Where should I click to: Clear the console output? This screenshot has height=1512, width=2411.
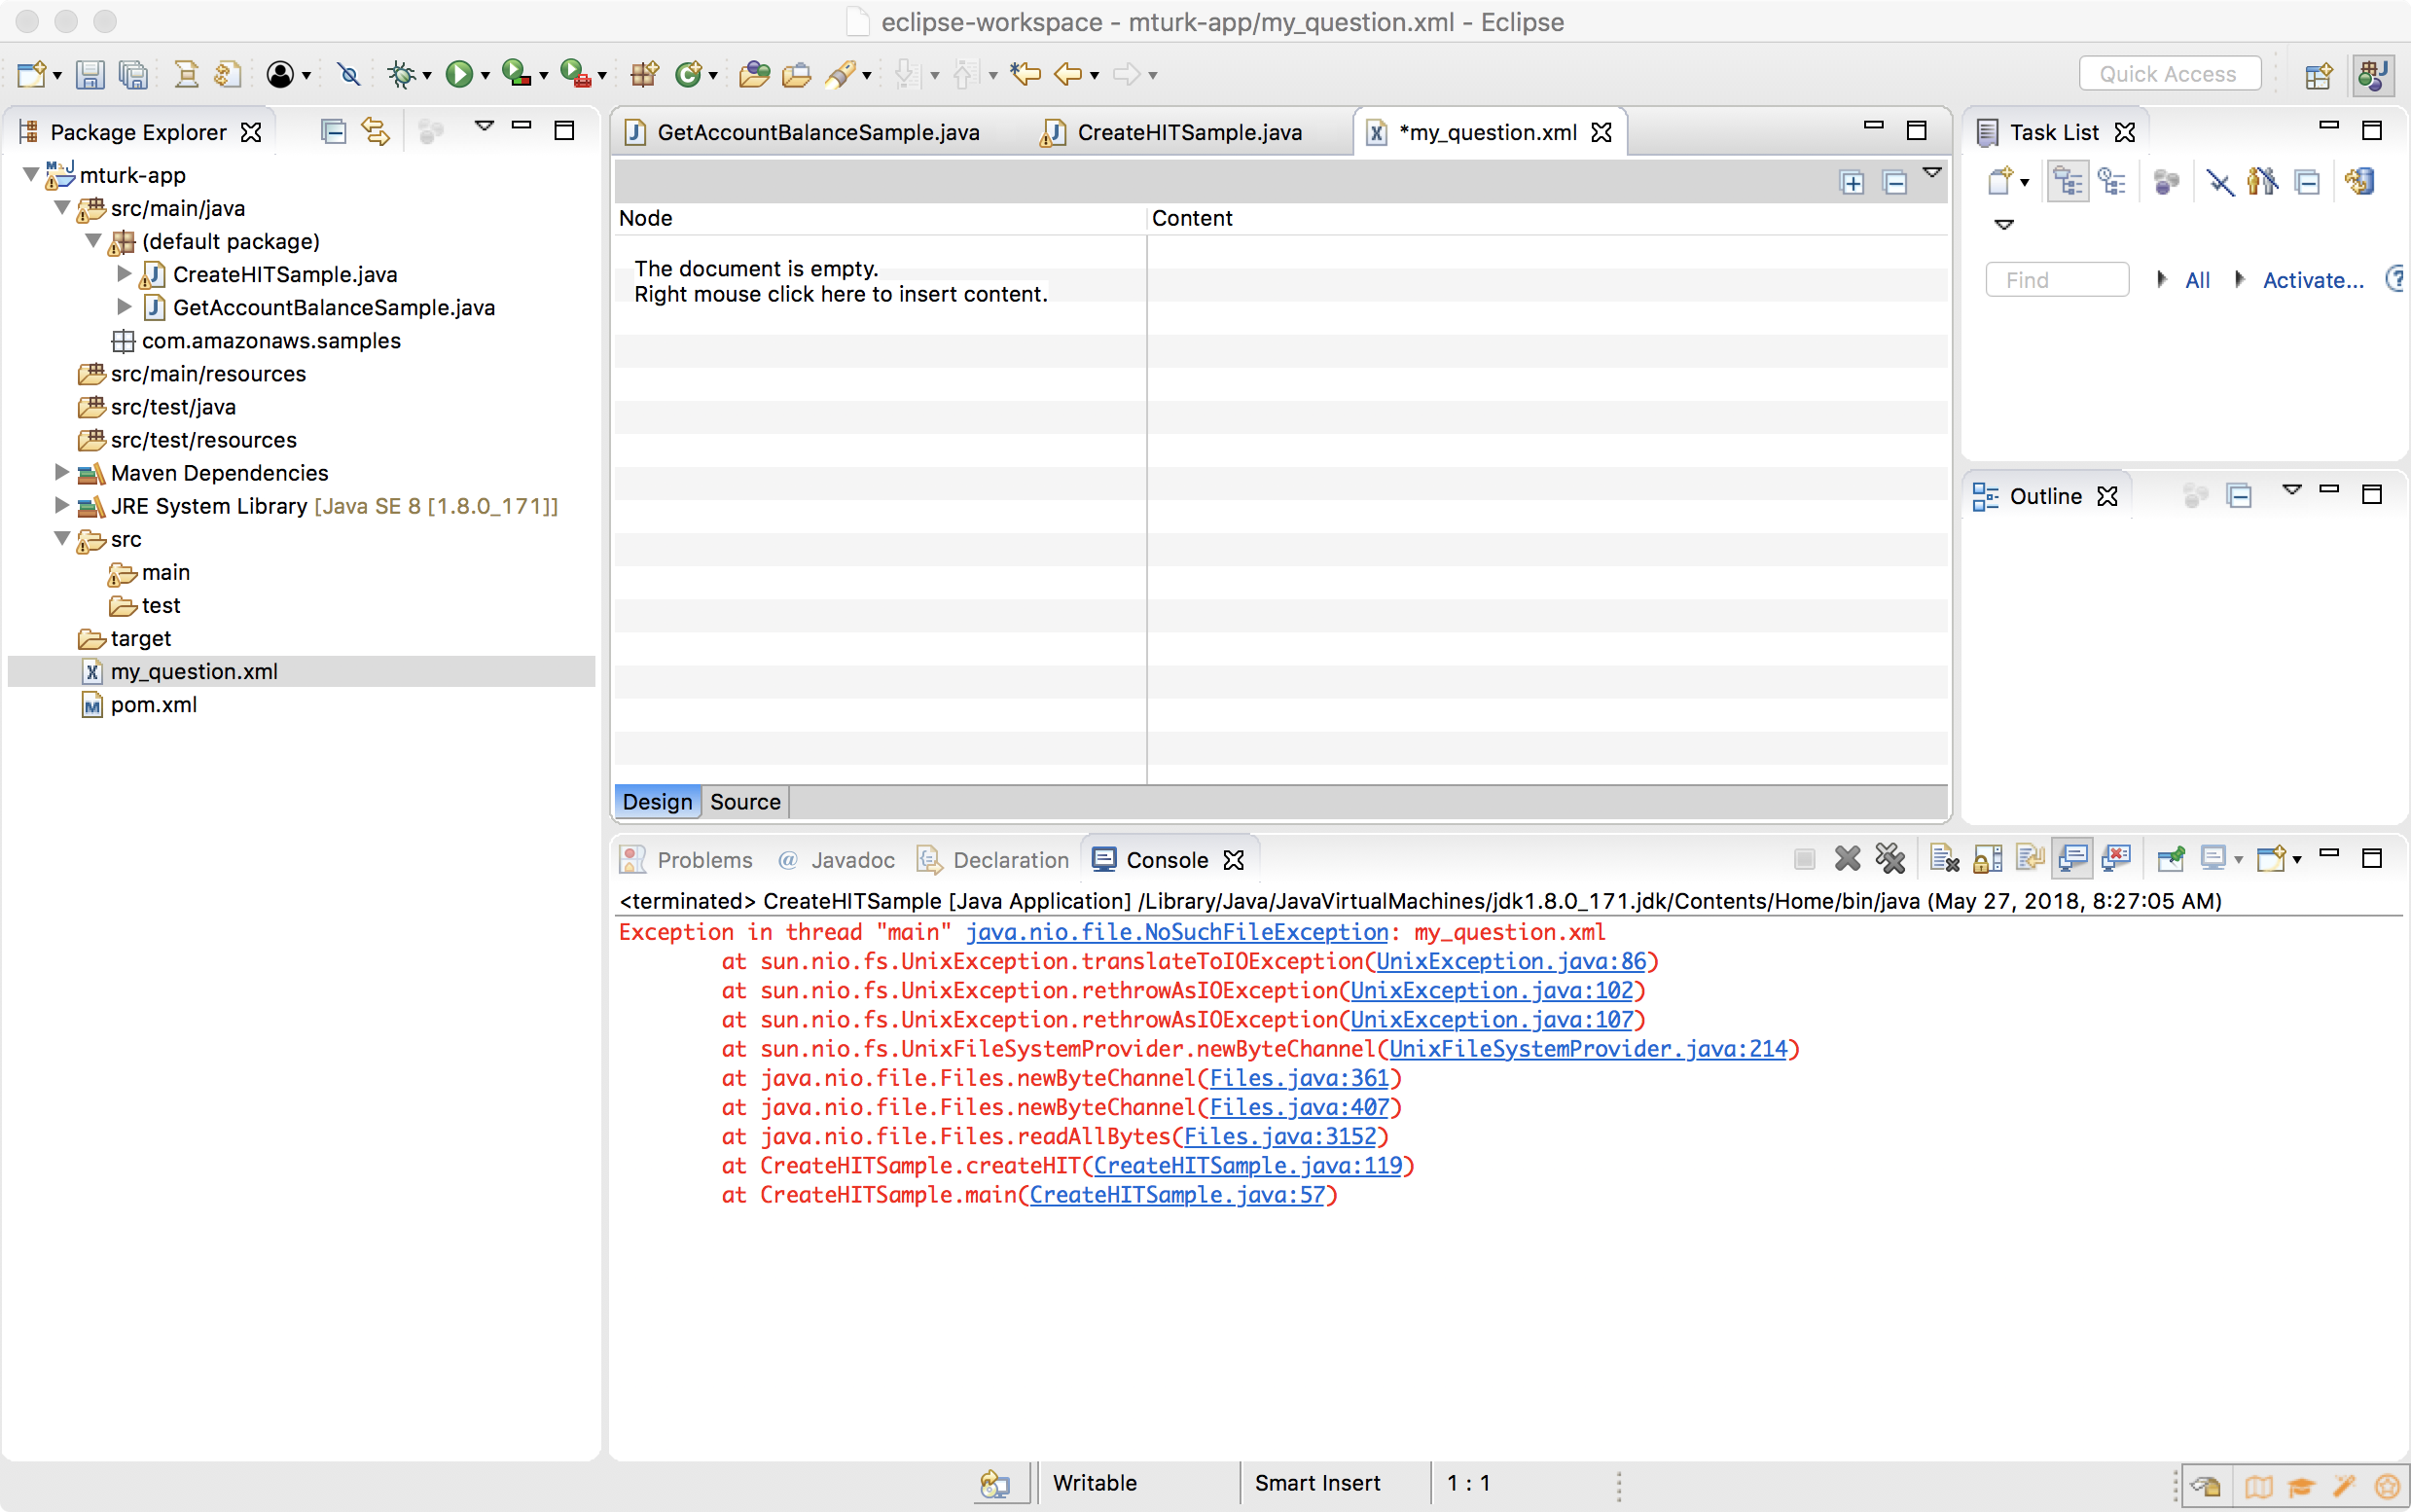(1944, 858)
